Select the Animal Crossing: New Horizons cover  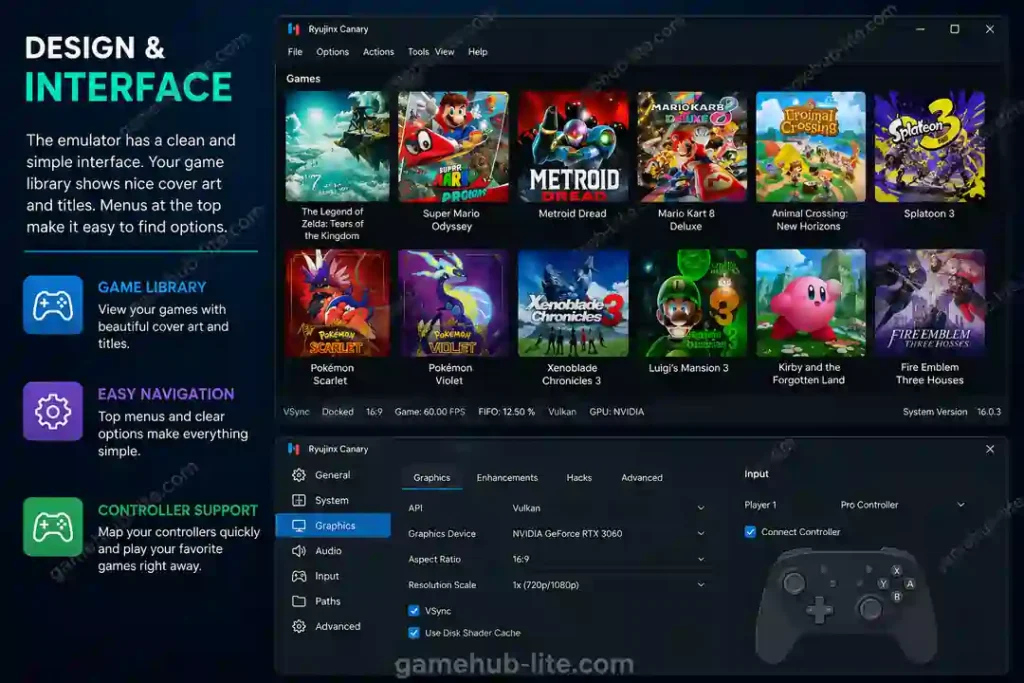(x=810, y=146)
